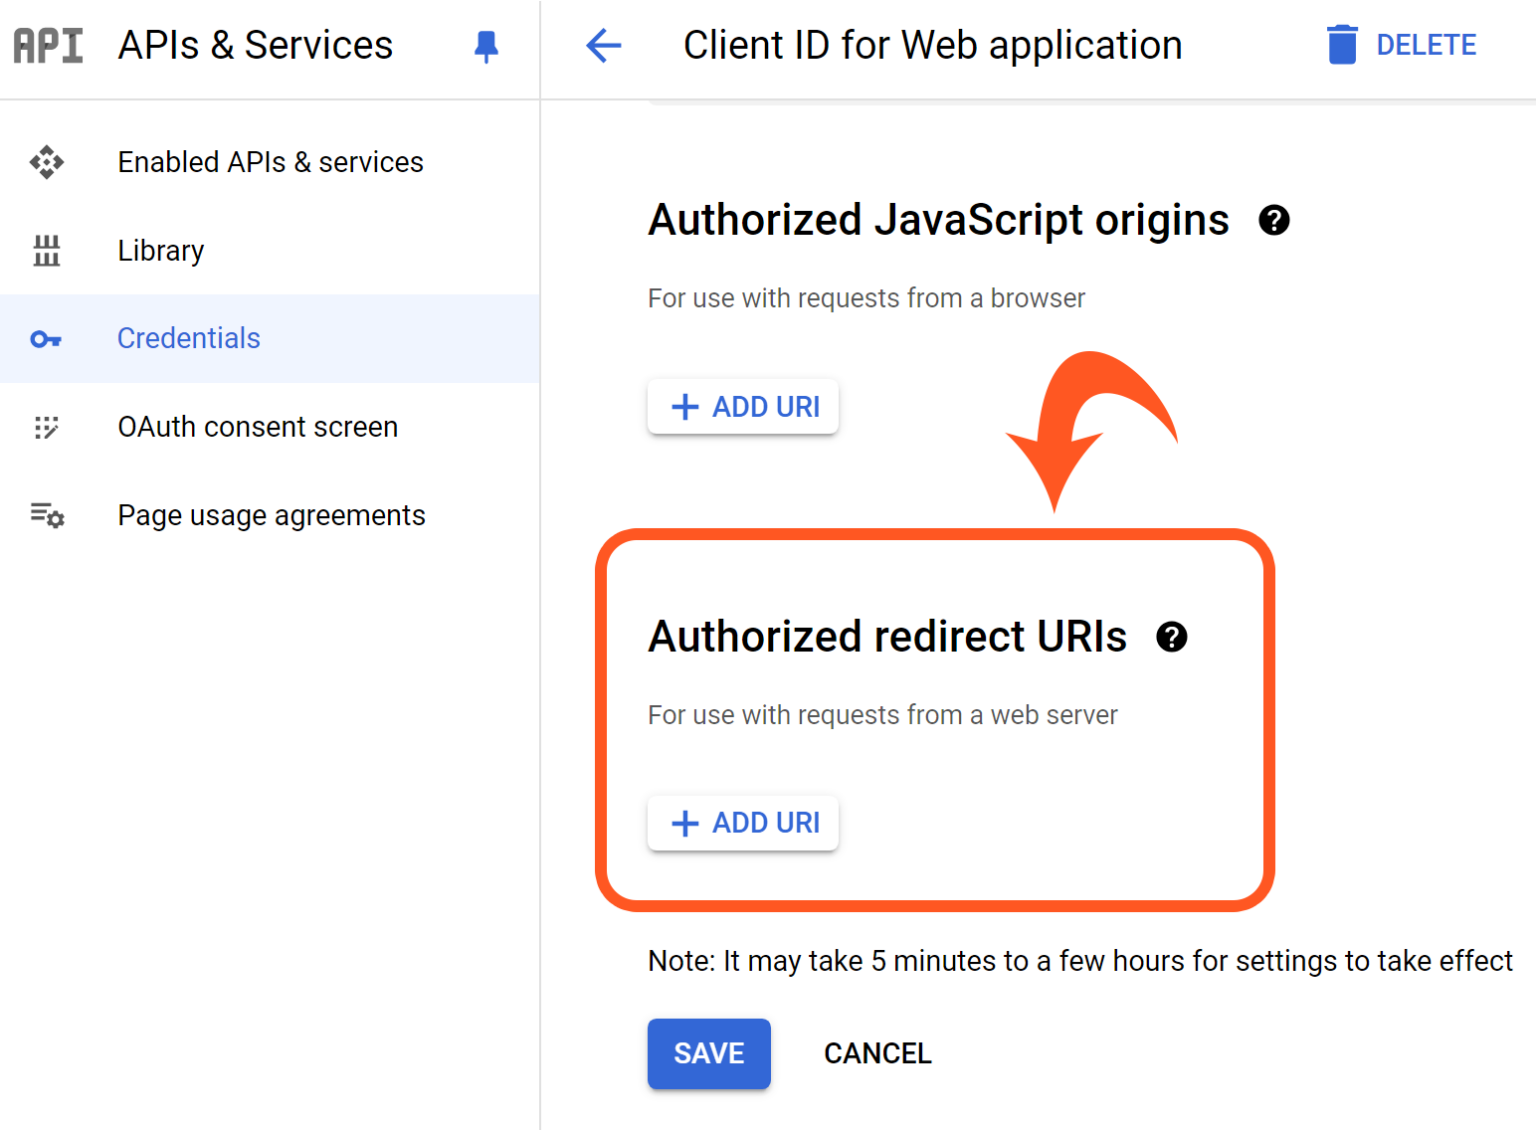Select Credentials in the sidebar
1536x1130 pixels.
pos(188,339)
